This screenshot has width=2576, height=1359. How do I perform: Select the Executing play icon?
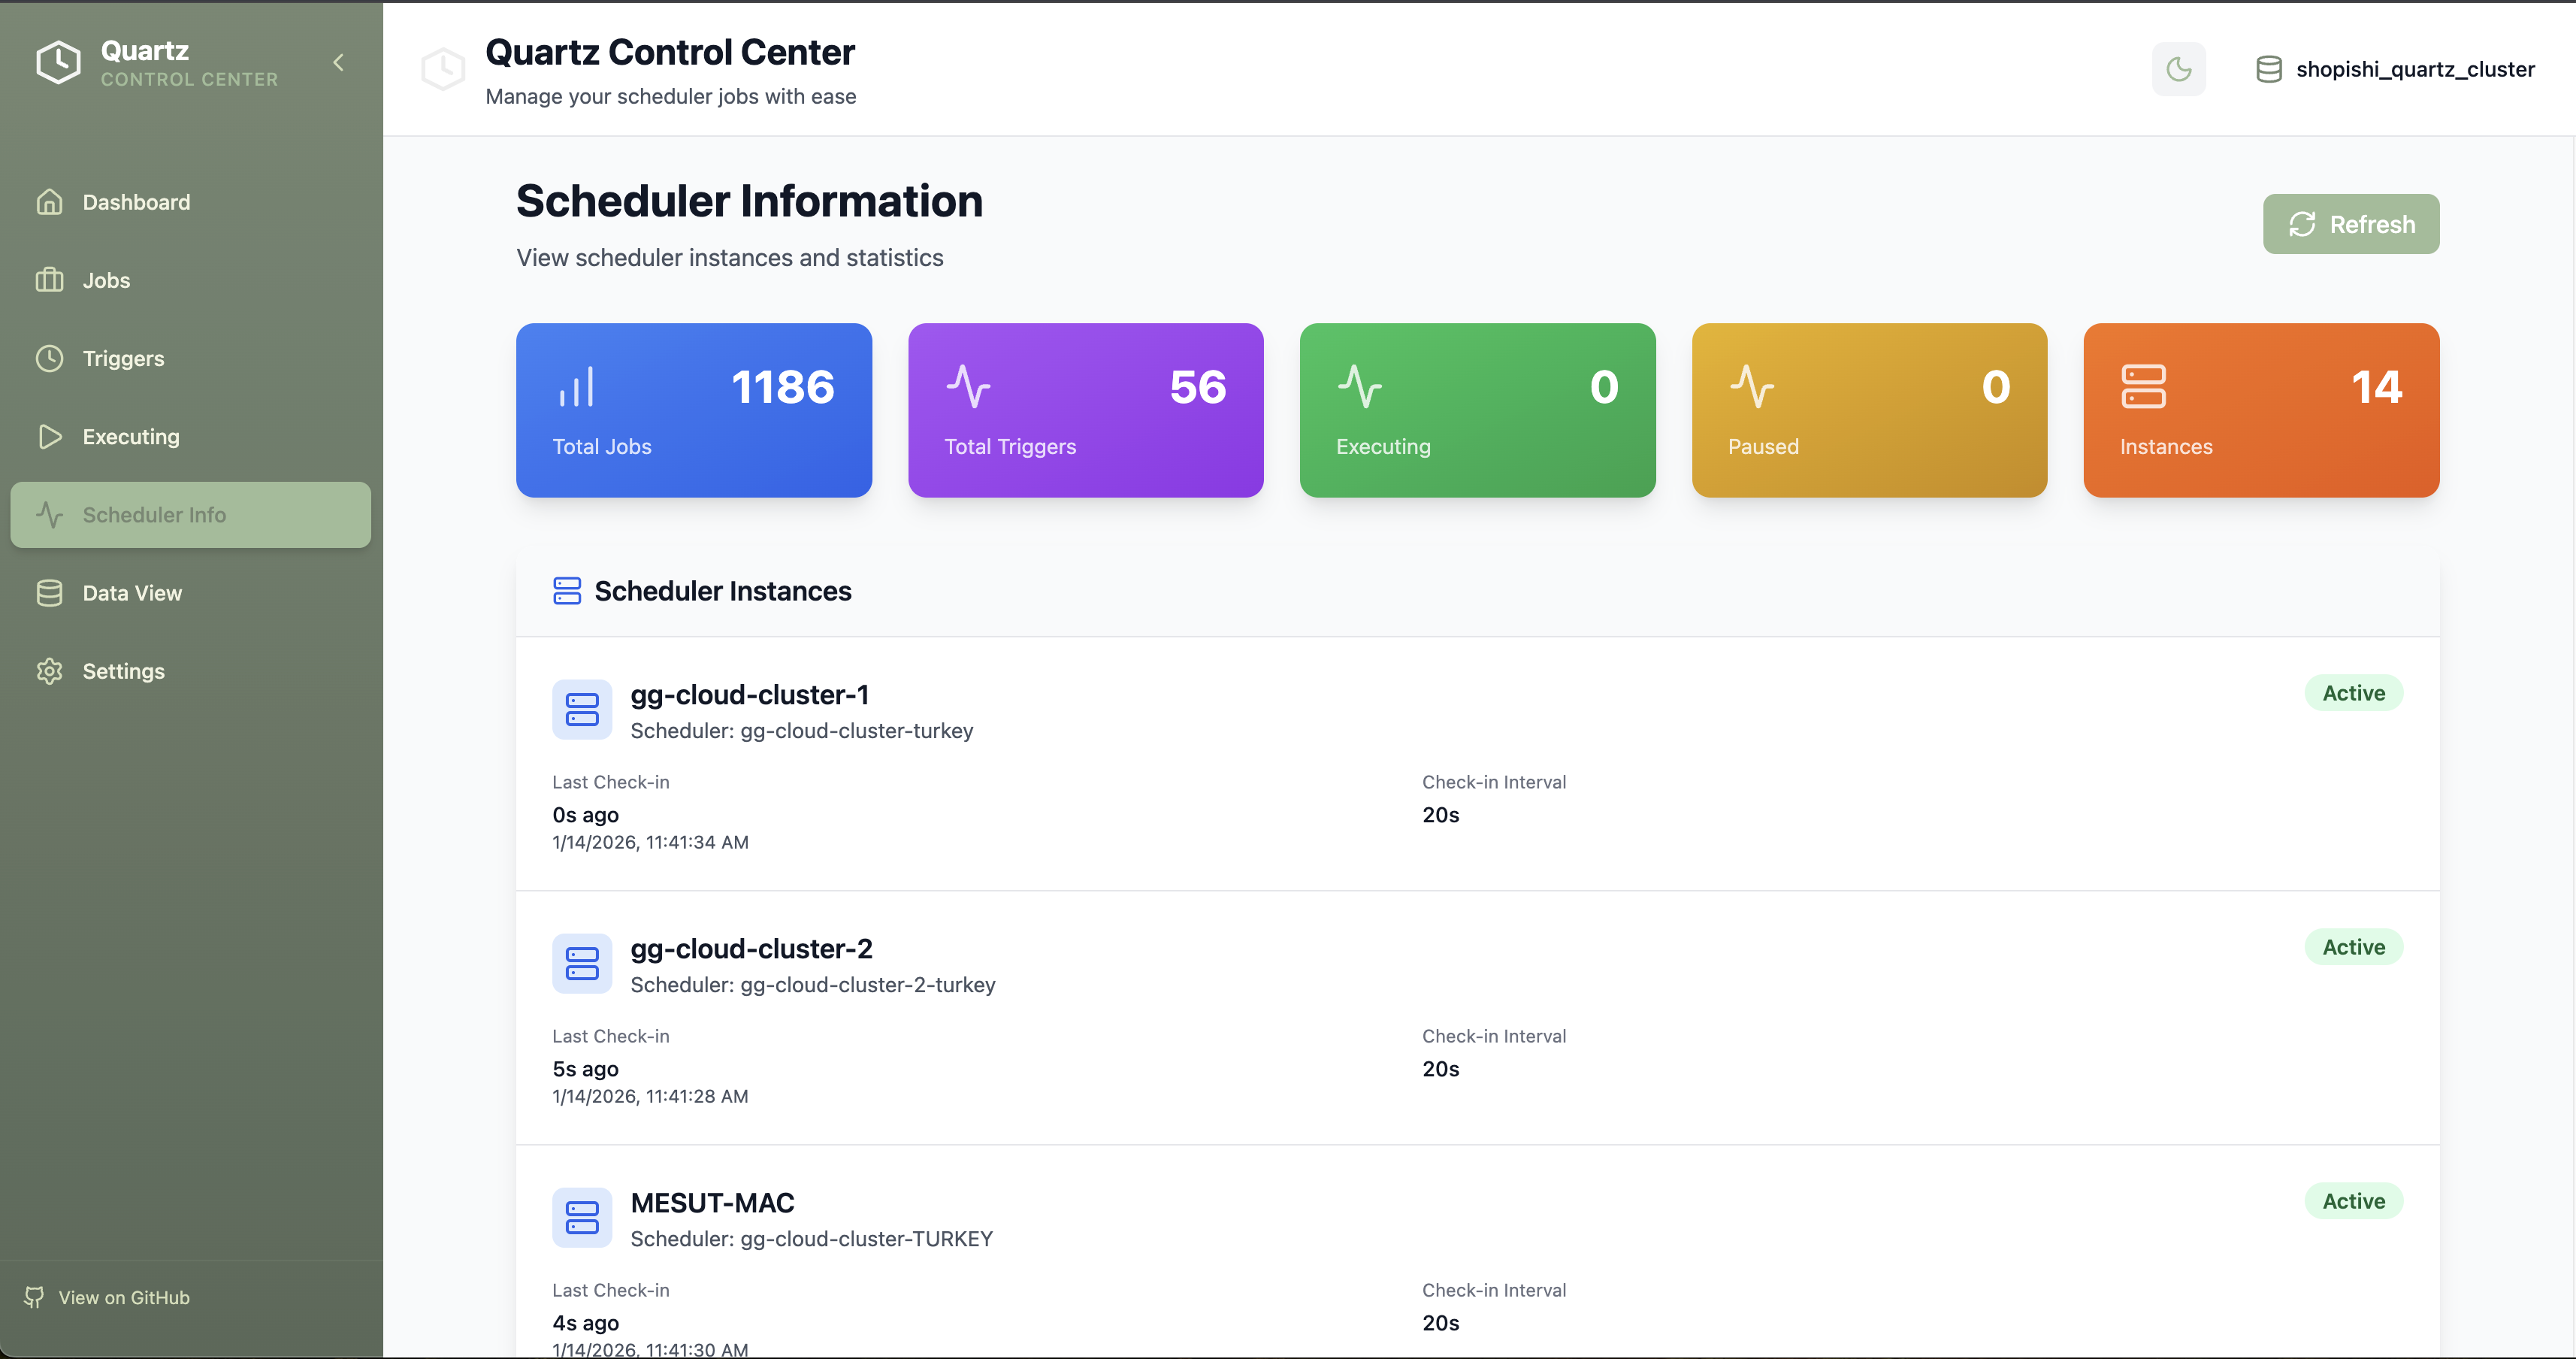(50, 436)
